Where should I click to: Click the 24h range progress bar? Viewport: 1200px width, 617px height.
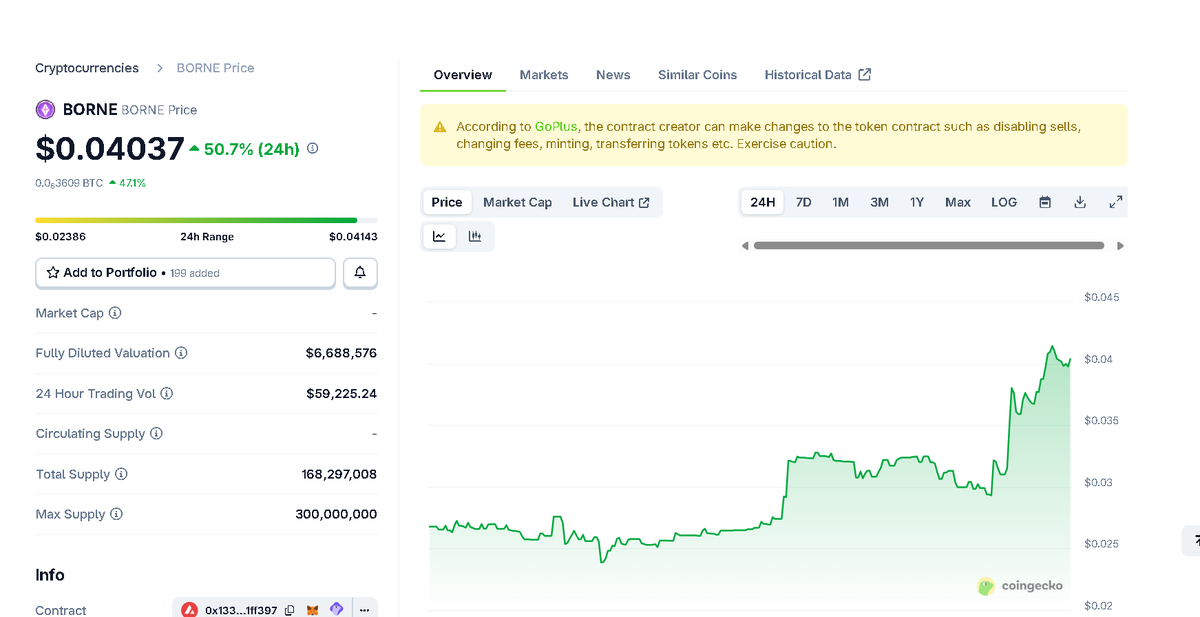click(206, 220)
